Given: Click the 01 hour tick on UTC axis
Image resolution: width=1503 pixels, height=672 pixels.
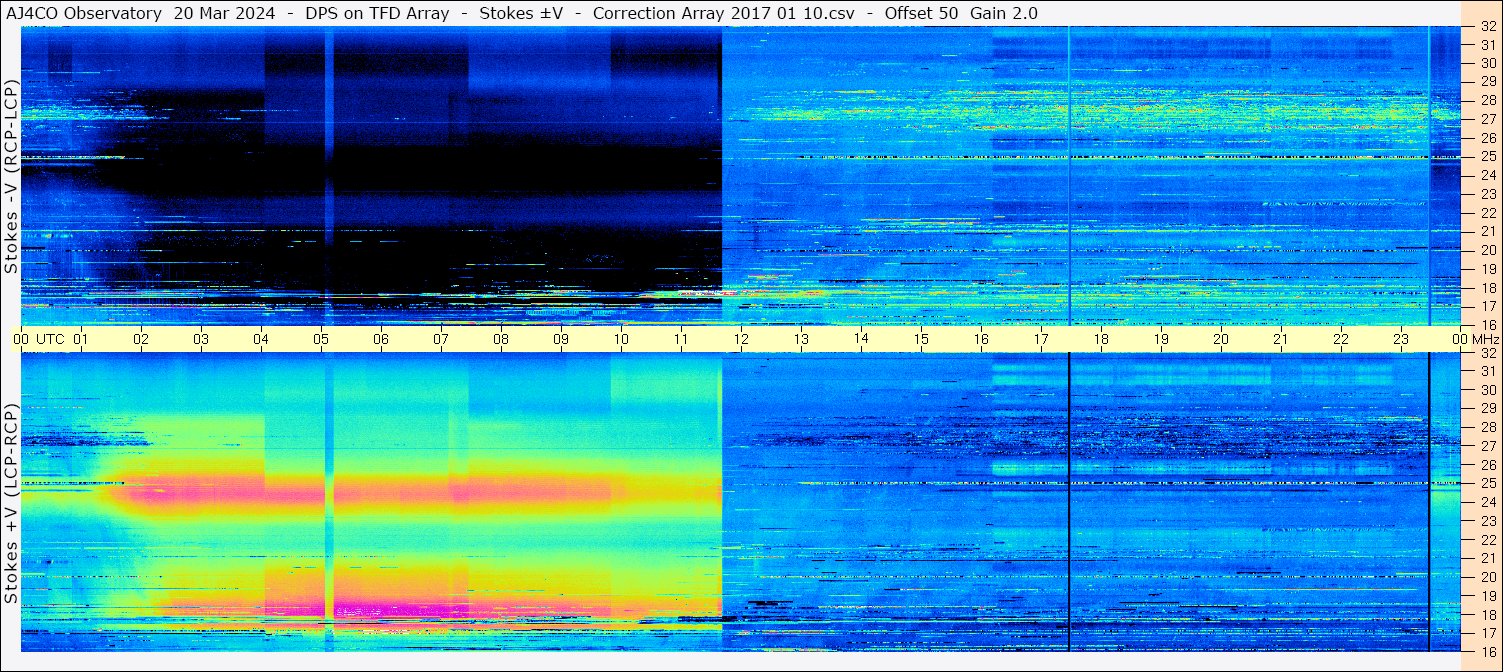Looking at the screenshot, I should point(81,339).
